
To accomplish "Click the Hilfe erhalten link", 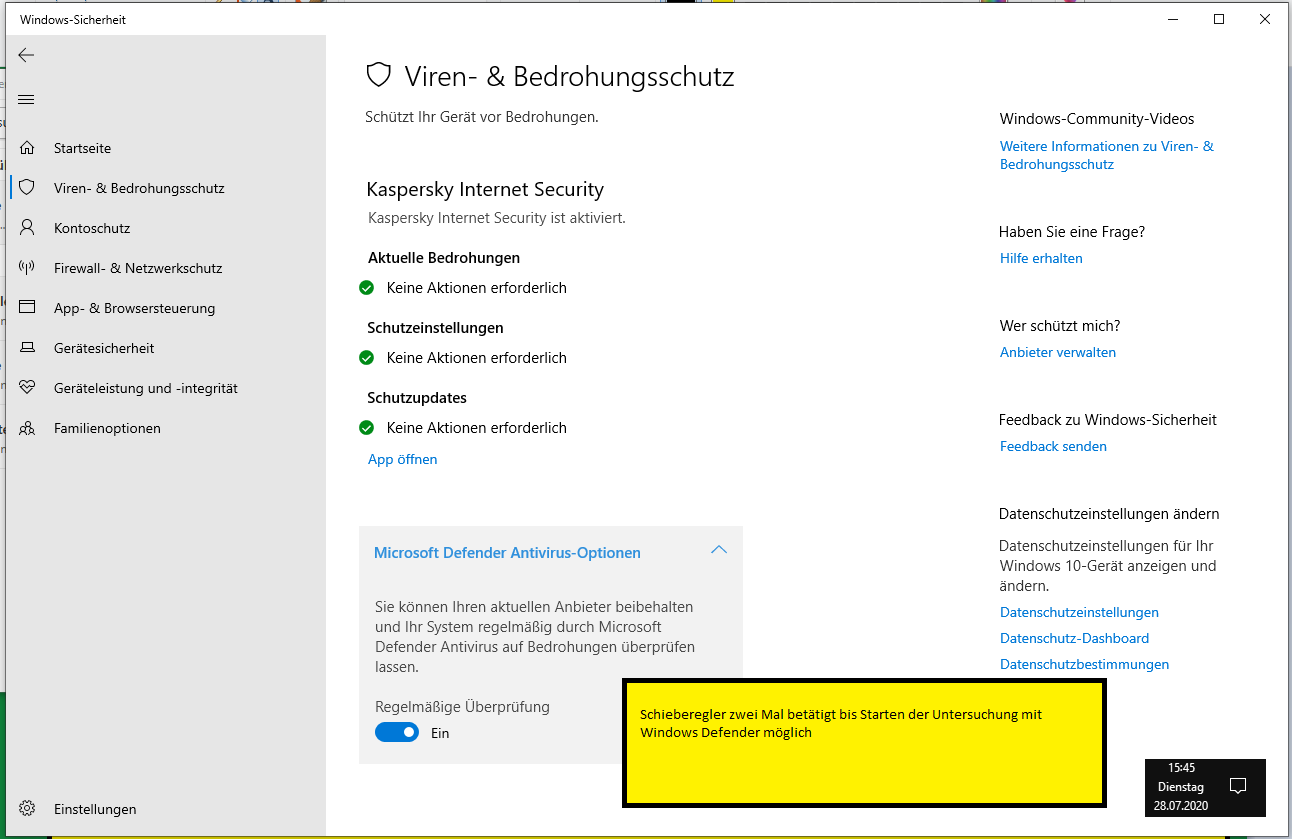I will [x=1041, y=258].
